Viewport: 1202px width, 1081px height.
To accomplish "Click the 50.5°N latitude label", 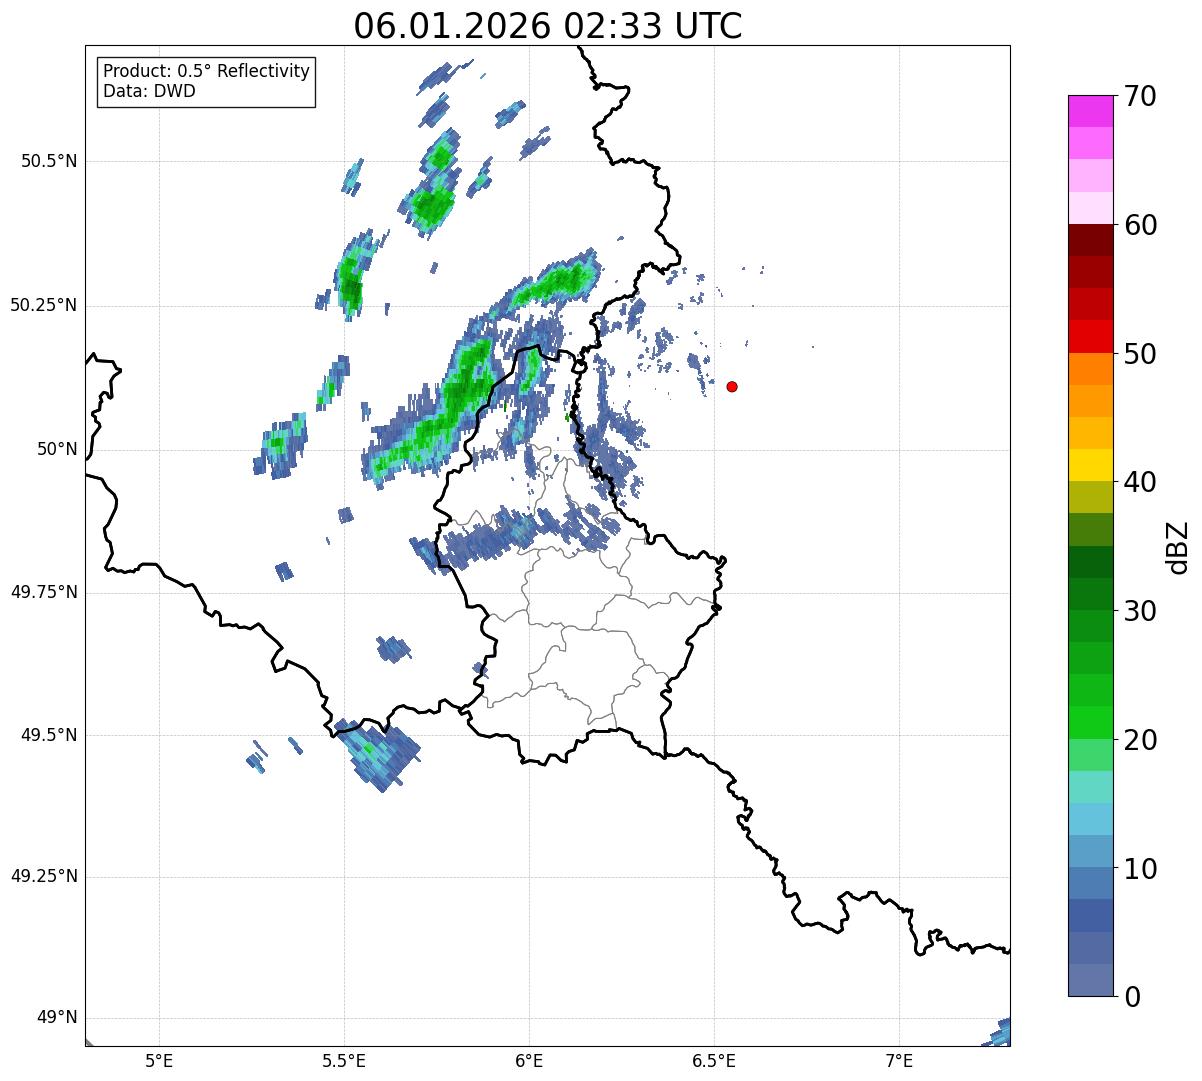I will click(49, 161).
